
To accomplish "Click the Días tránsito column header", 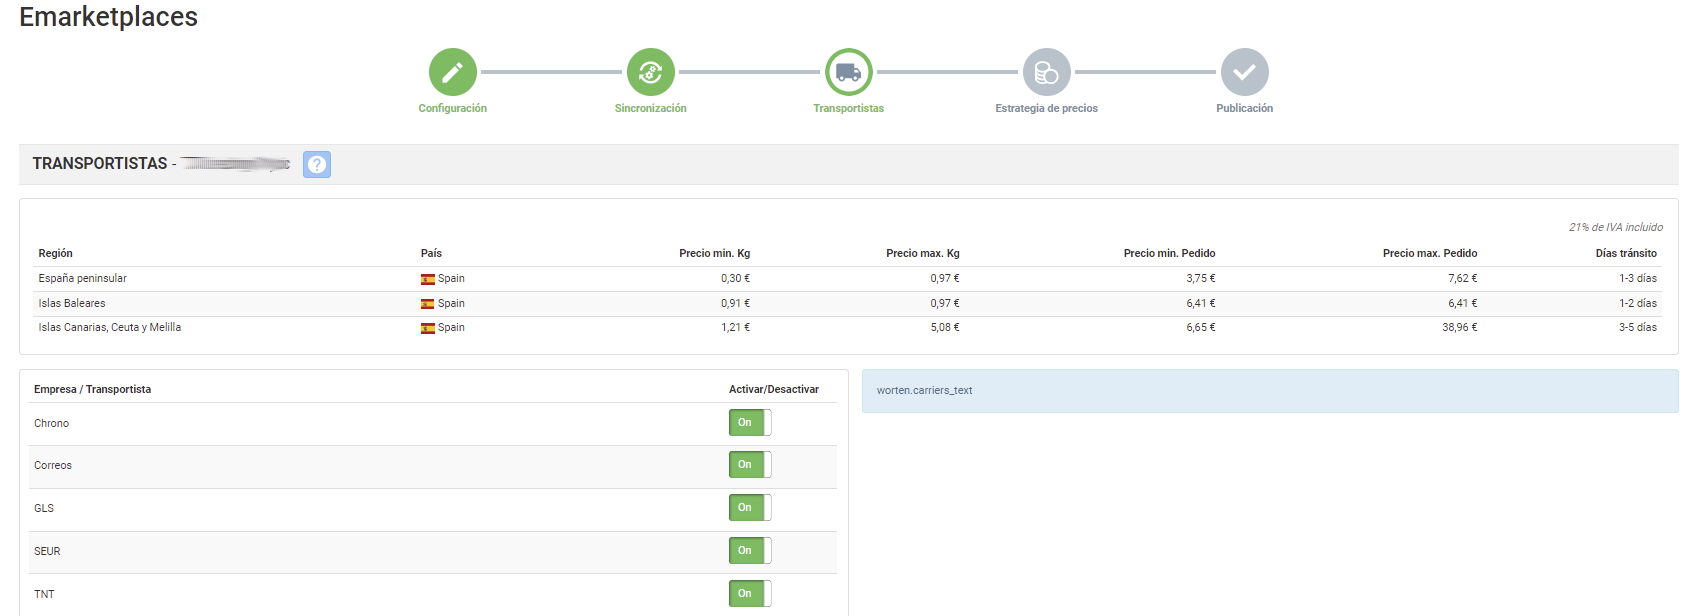I will pyautogui.click(x=1625, y=253).
